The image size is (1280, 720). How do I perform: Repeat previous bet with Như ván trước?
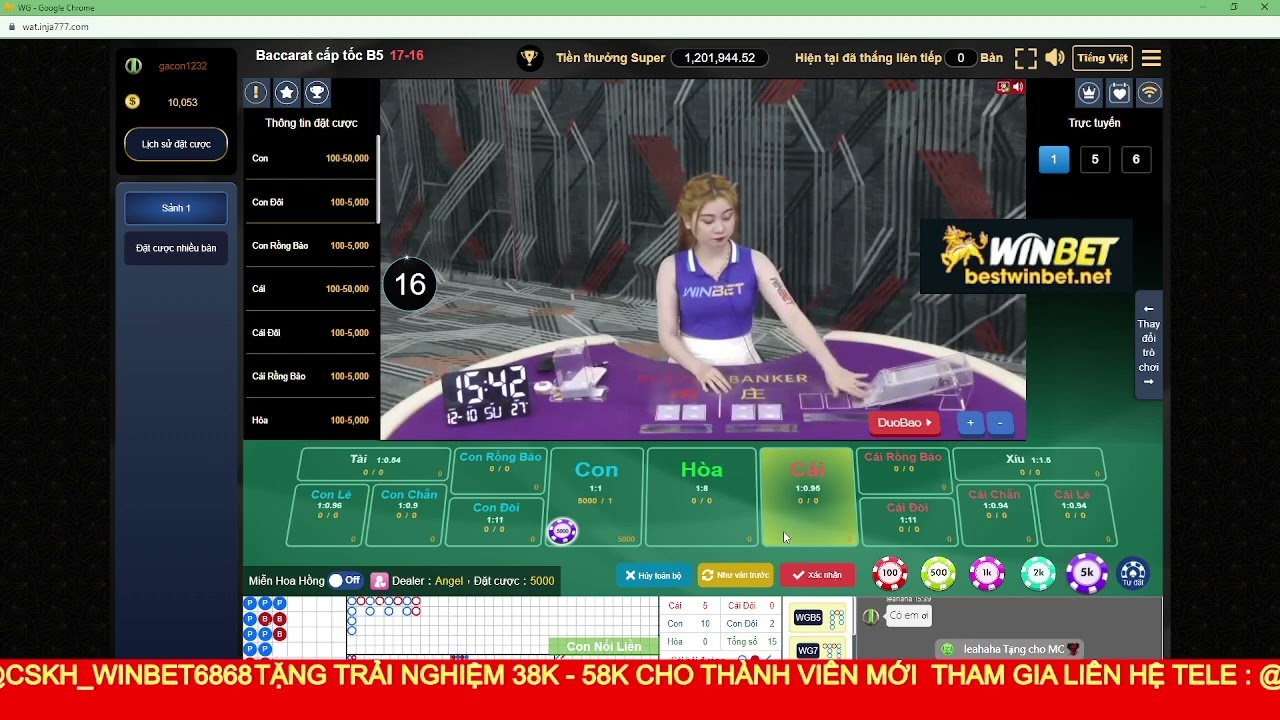pos(735,575)
